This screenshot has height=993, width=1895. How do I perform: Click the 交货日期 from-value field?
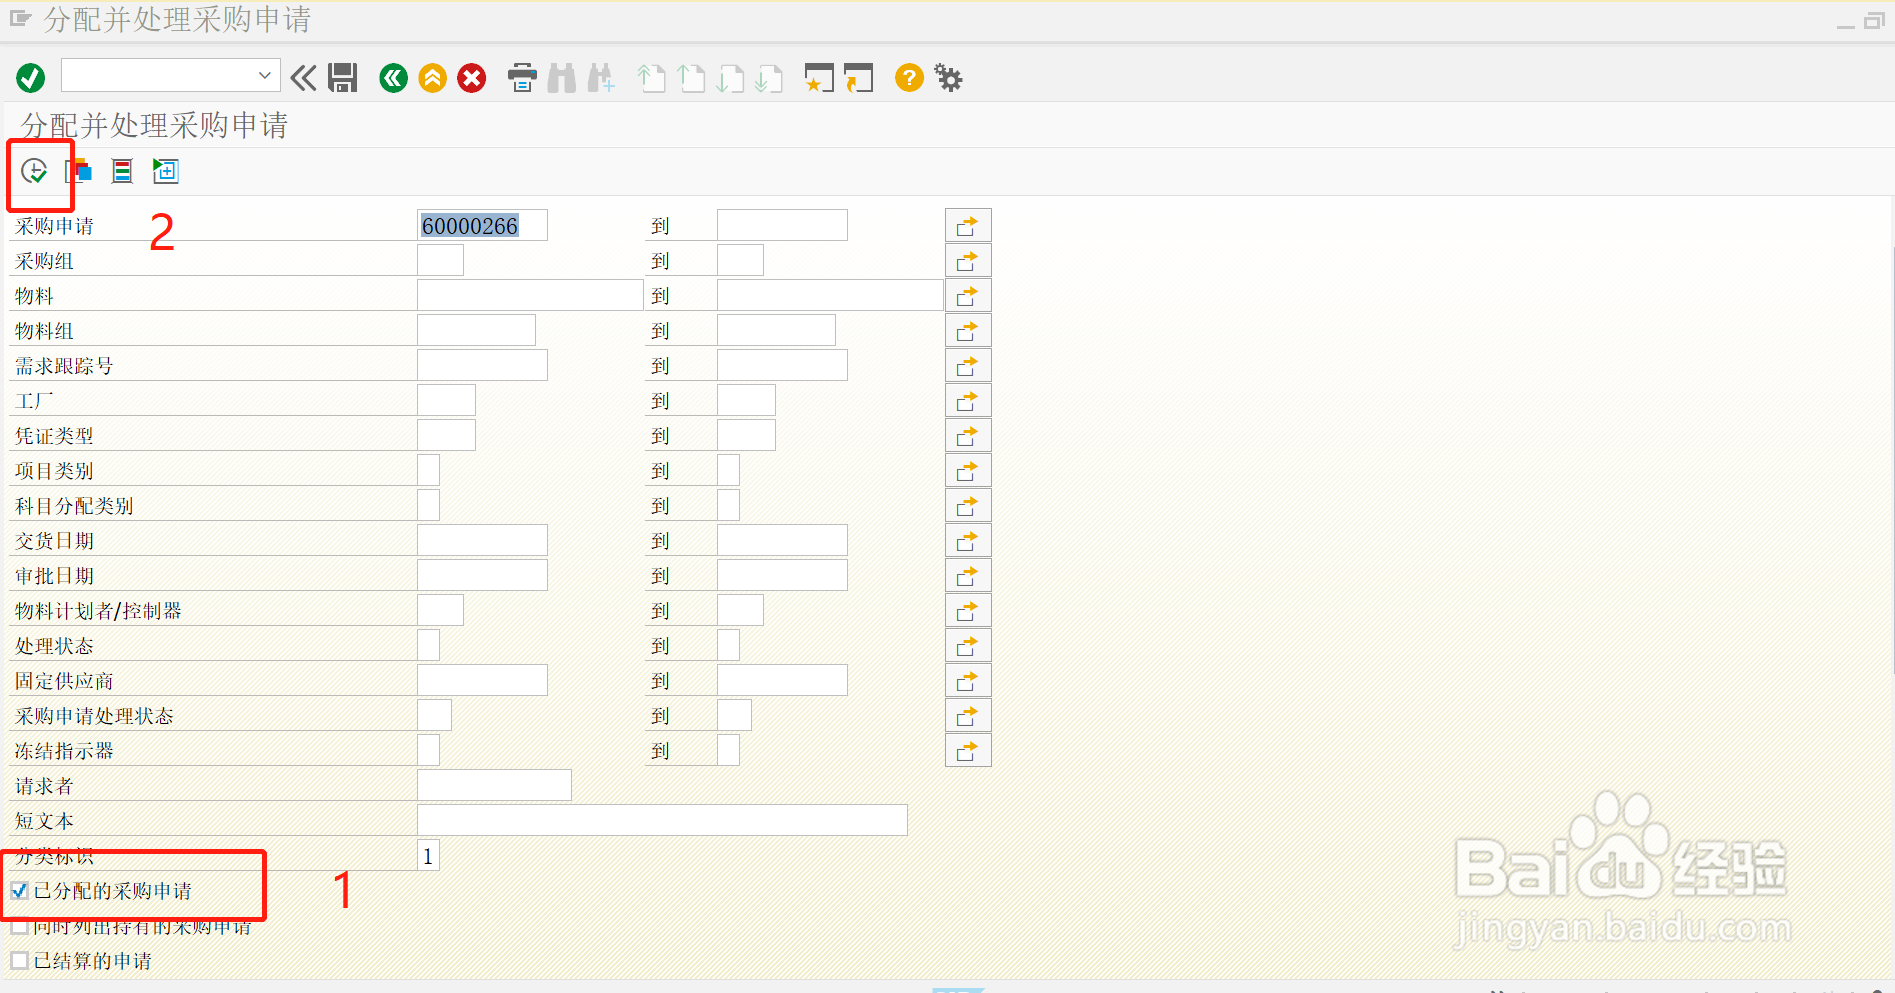click(x=482, y=540)
